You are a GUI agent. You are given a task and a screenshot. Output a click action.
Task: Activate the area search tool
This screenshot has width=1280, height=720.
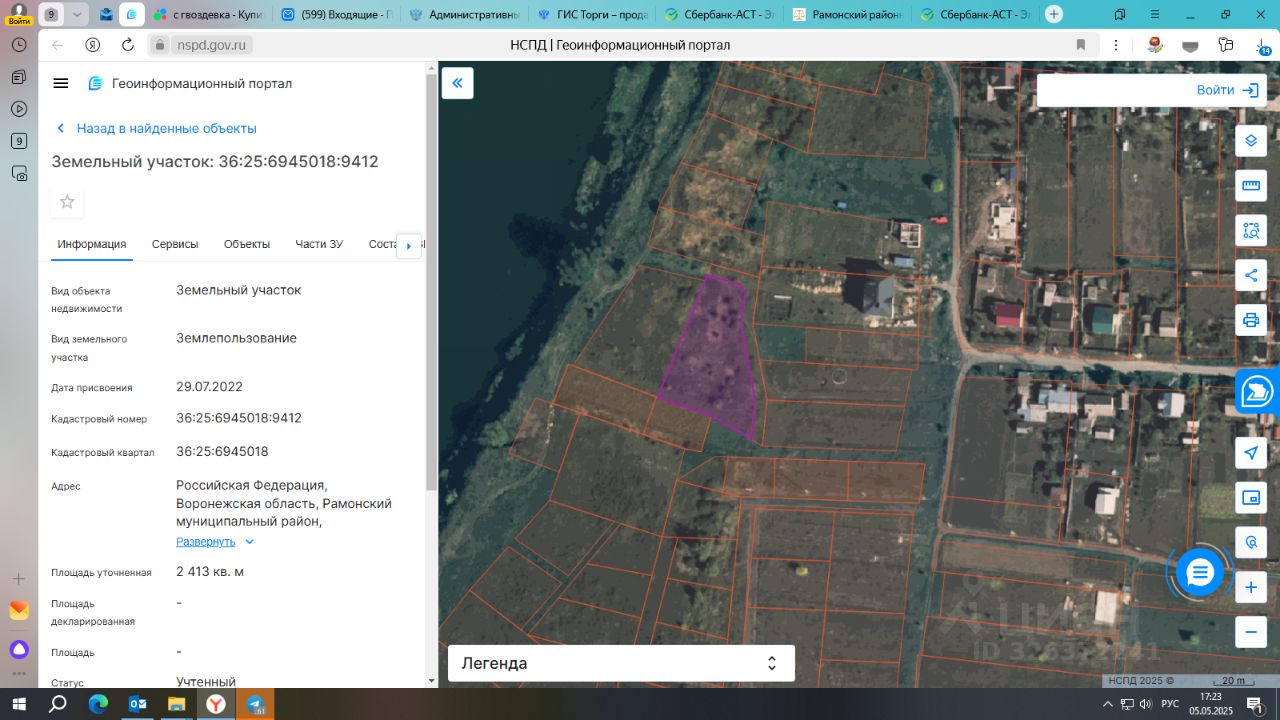pyautogui.click(x=1250, y=231)
